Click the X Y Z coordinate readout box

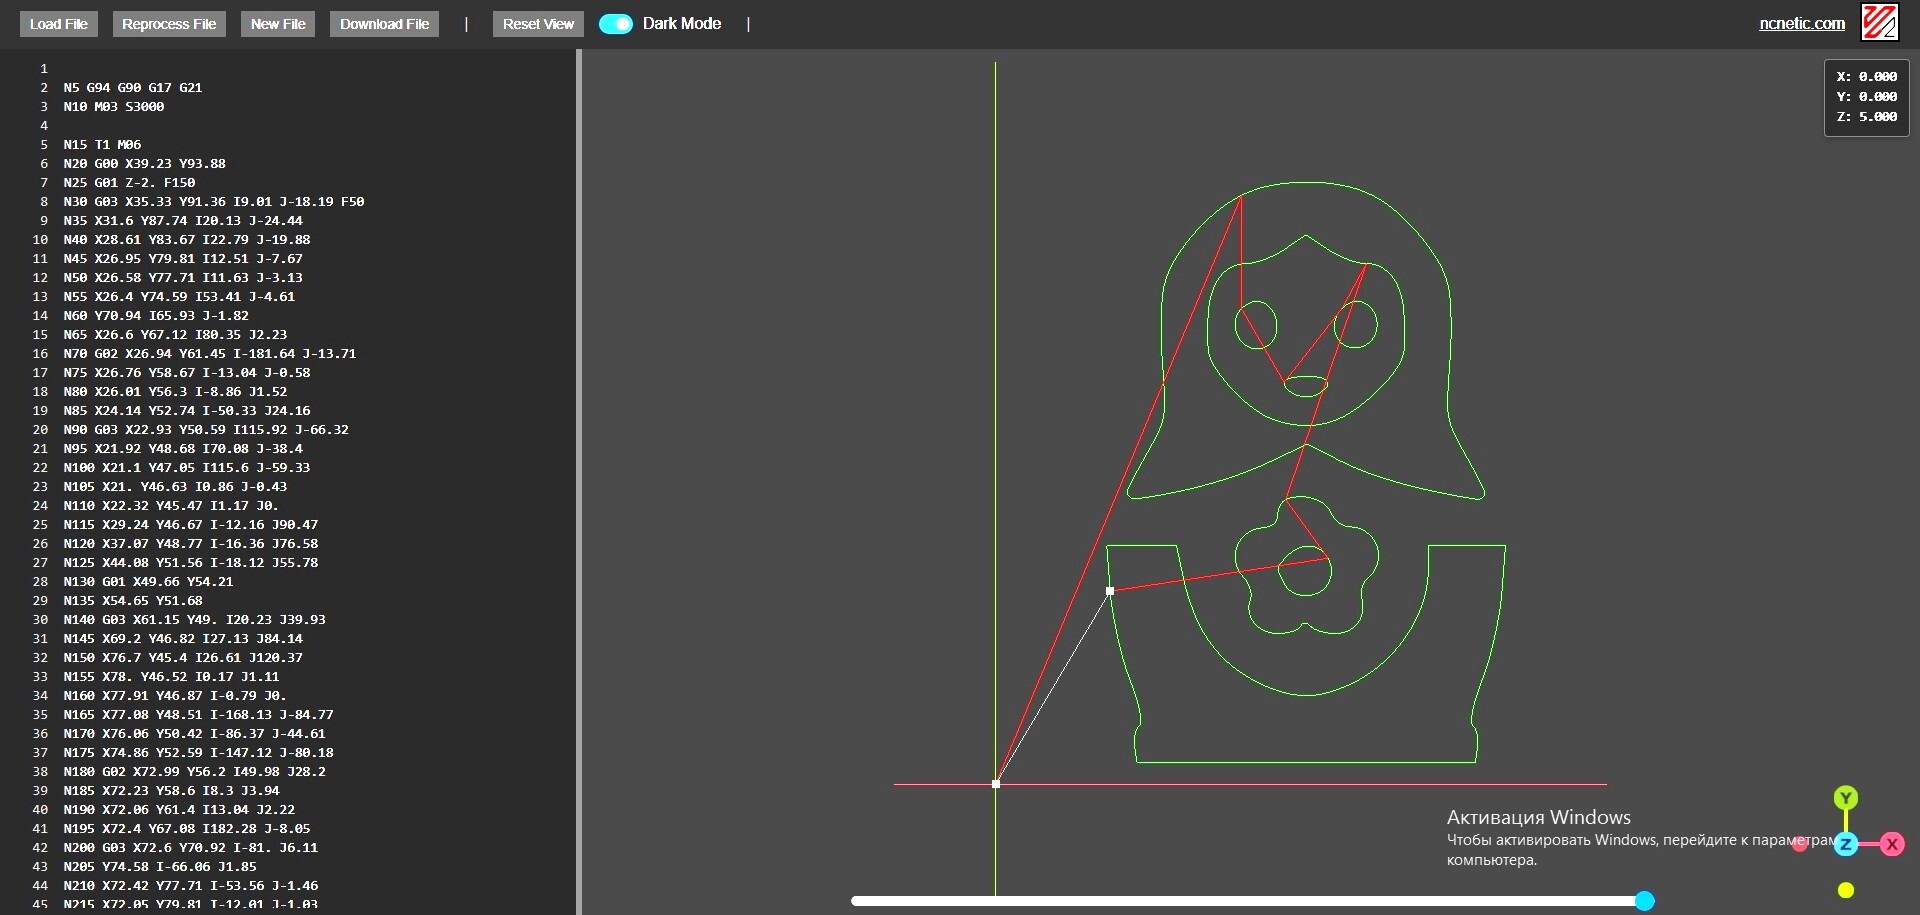click(1866, 97)
